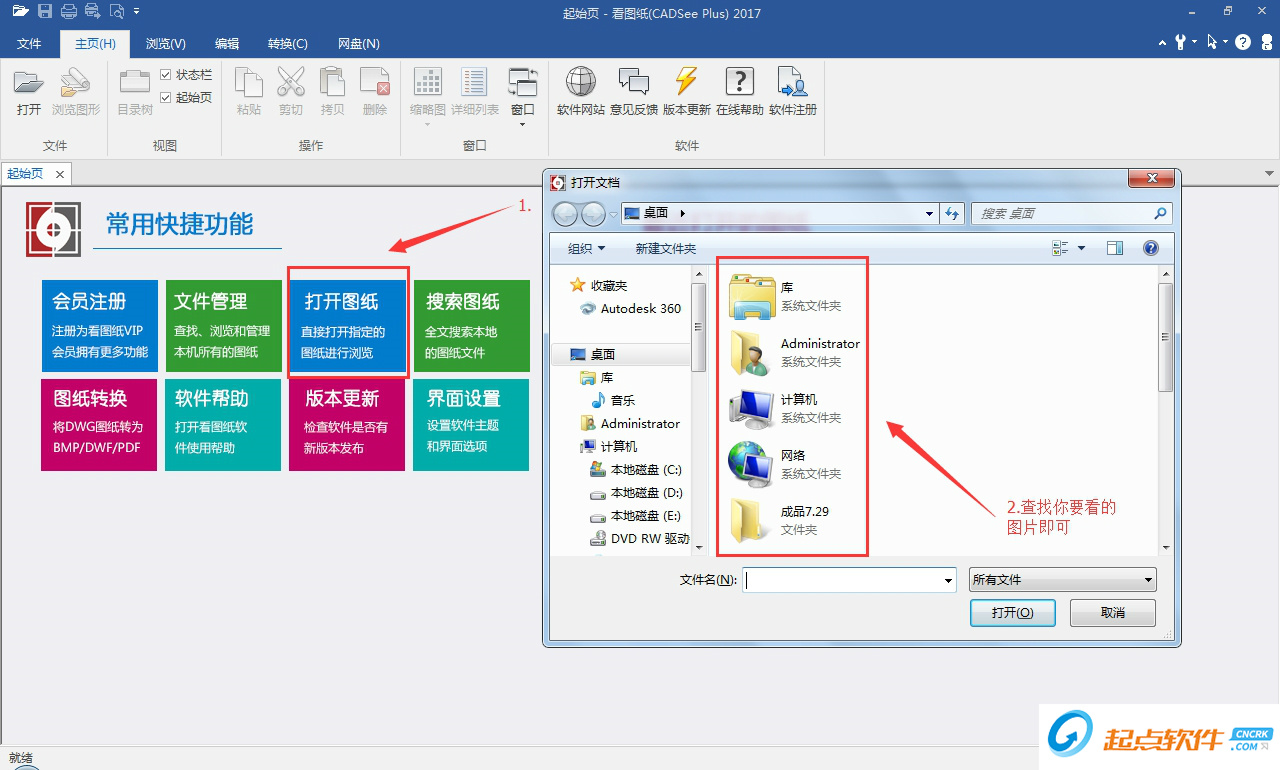Screen dimensions: 1280x770
Task: Click the print icon in the quick access toolbar
Action: tap(69, 12)
